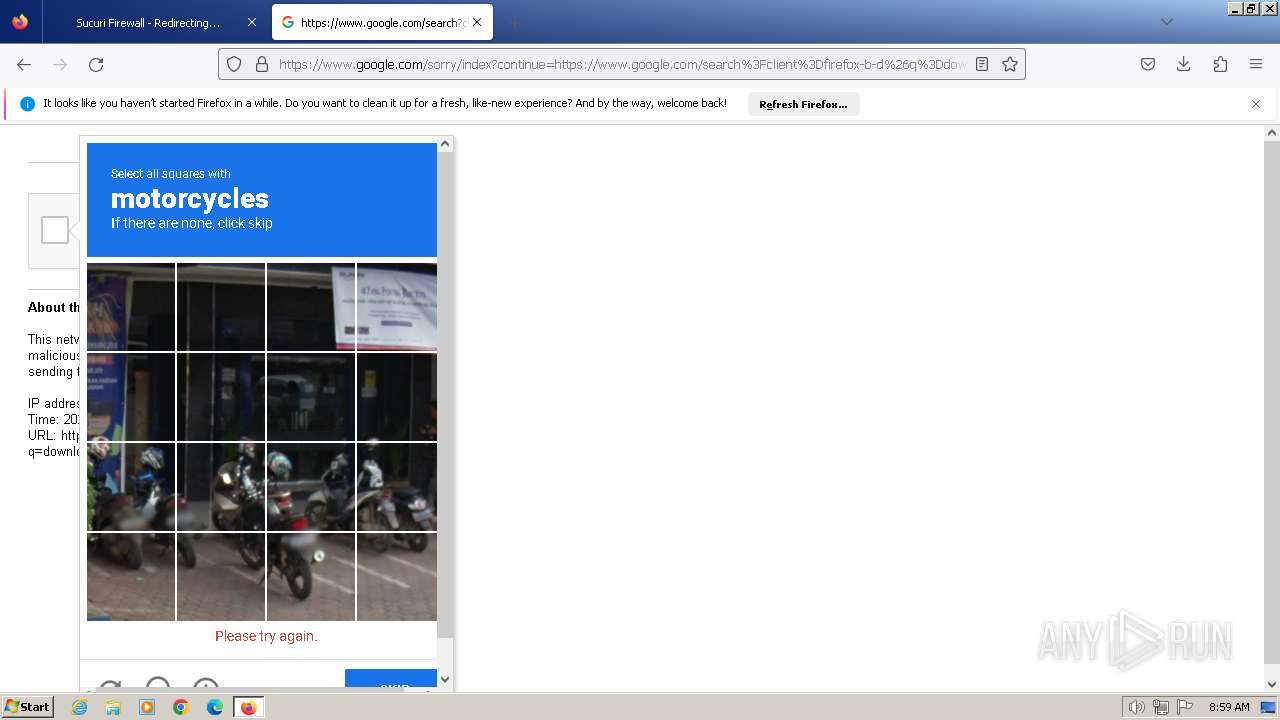Image resolution: width=1280 pixels, height=720 pixels.
Task: Go forward one page
Action: click(x=60, y=64)
